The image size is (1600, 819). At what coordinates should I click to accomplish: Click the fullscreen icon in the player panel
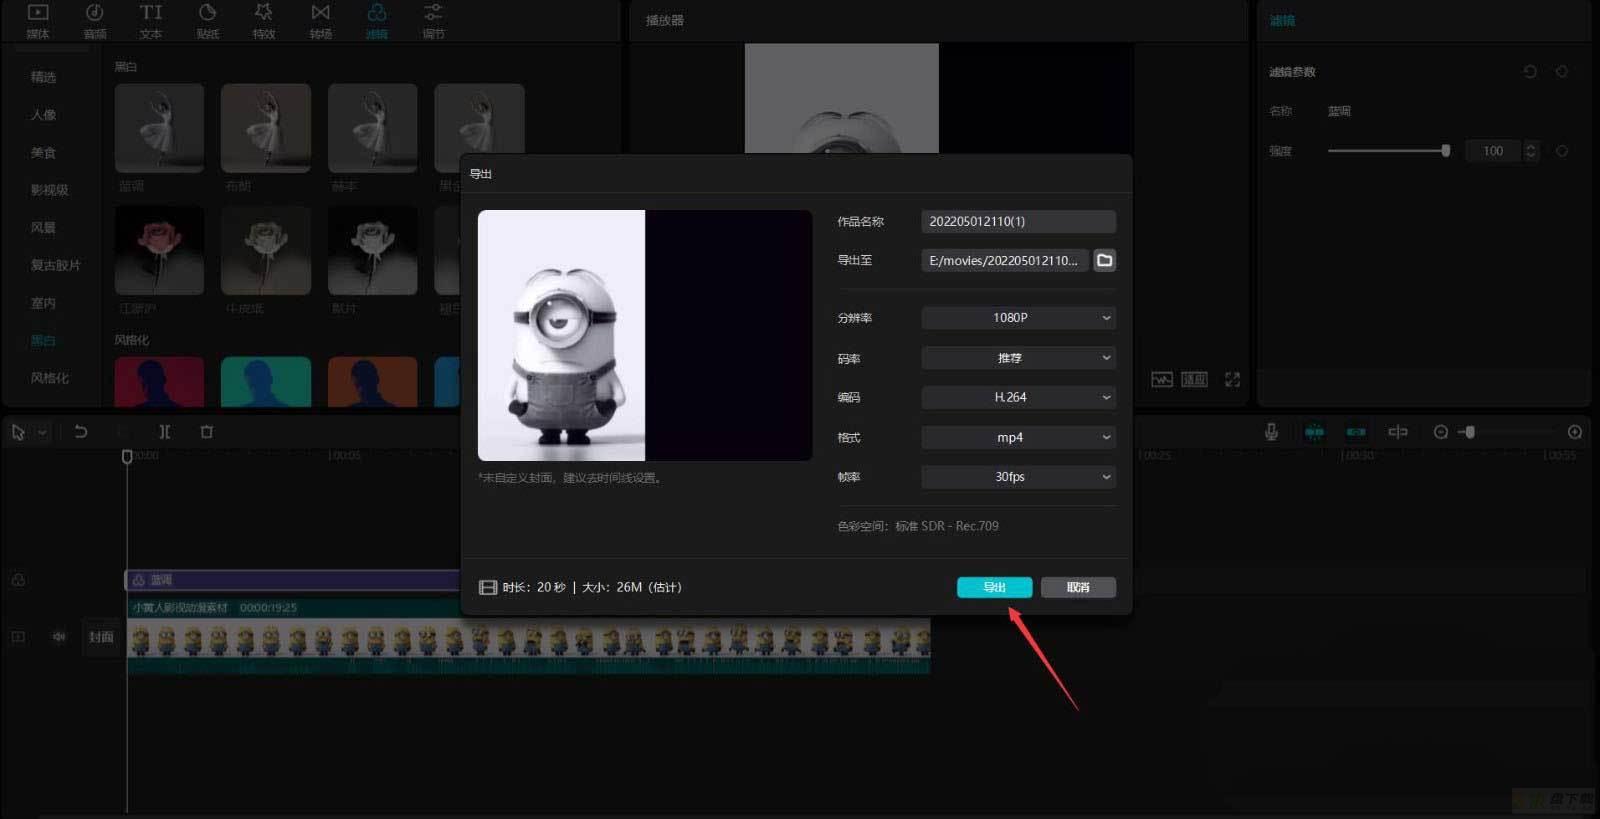pos(1233,380)
